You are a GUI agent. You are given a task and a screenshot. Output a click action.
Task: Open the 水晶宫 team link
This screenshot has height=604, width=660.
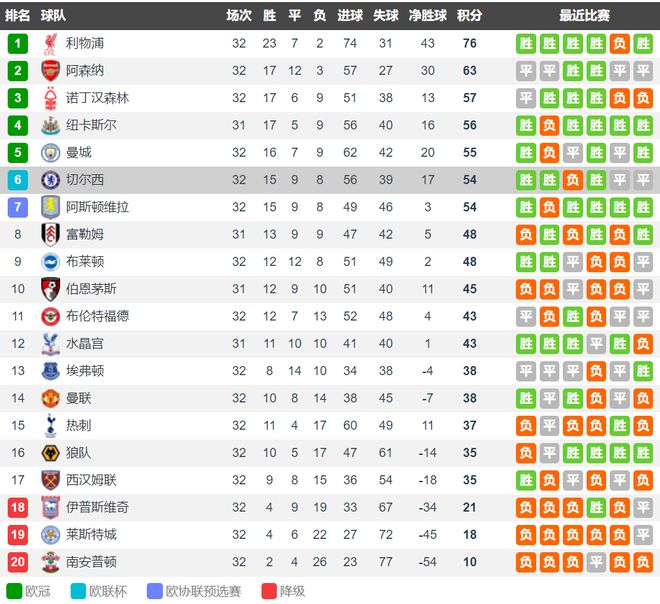[85, 343]
